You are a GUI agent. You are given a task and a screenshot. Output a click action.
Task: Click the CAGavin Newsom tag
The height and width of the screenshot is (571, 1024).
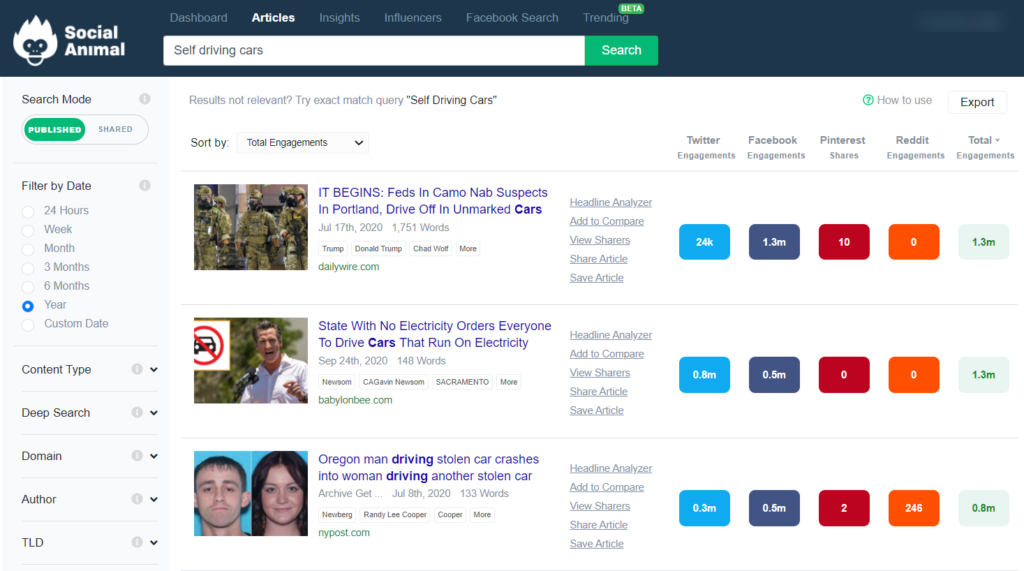[x=393, y=382]
